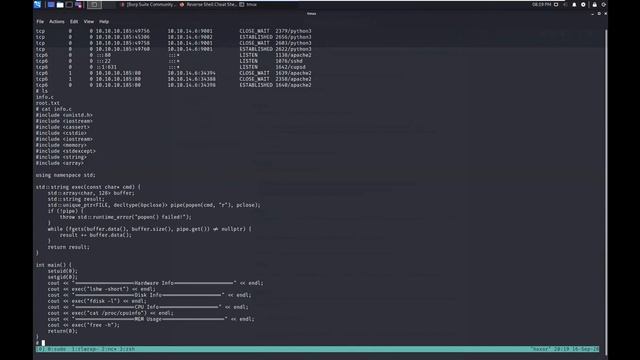Click the blue desktop panel icon
Image resolution: width=640 pixels, height=360 pixels.
tap(51, 5)
